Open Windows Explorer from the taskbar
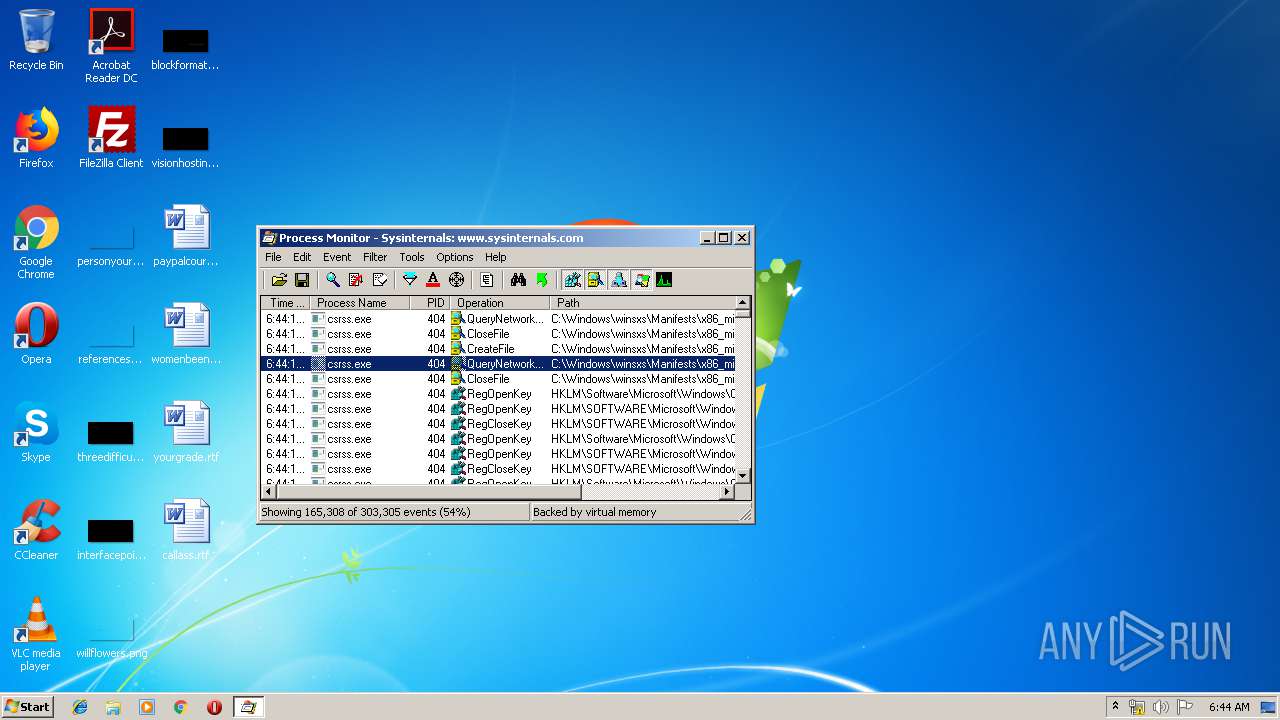1280x720 pixels. click(x=113, y=707)
